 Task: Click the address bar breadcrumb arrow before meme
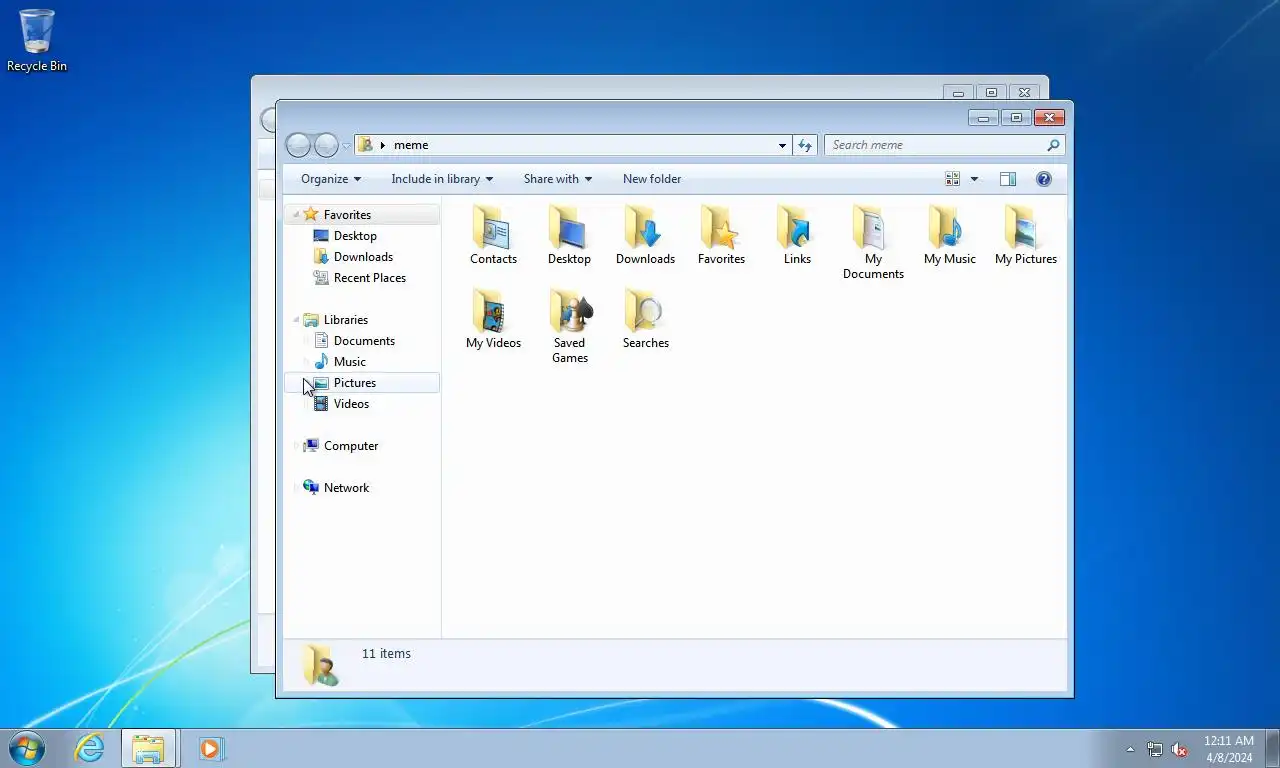pos(383,146)
